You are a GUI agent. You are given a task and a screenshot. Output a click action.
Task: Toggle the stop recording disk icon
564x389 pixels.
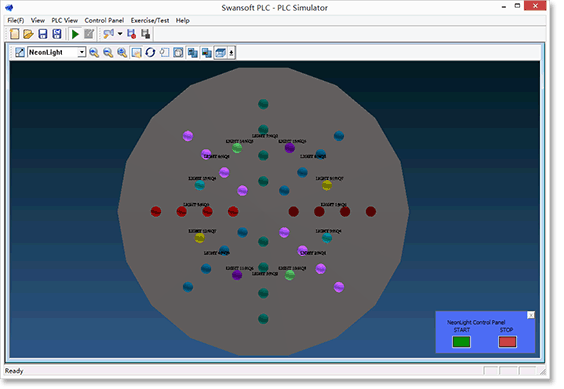[x=145, y=34]
